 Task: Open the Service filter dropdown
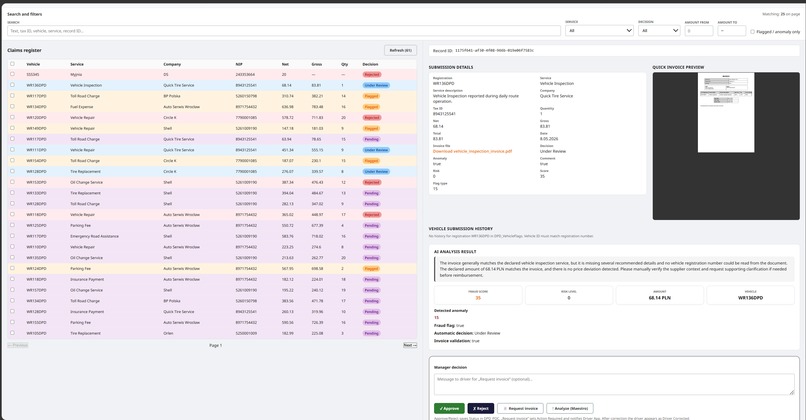(599, 30)
